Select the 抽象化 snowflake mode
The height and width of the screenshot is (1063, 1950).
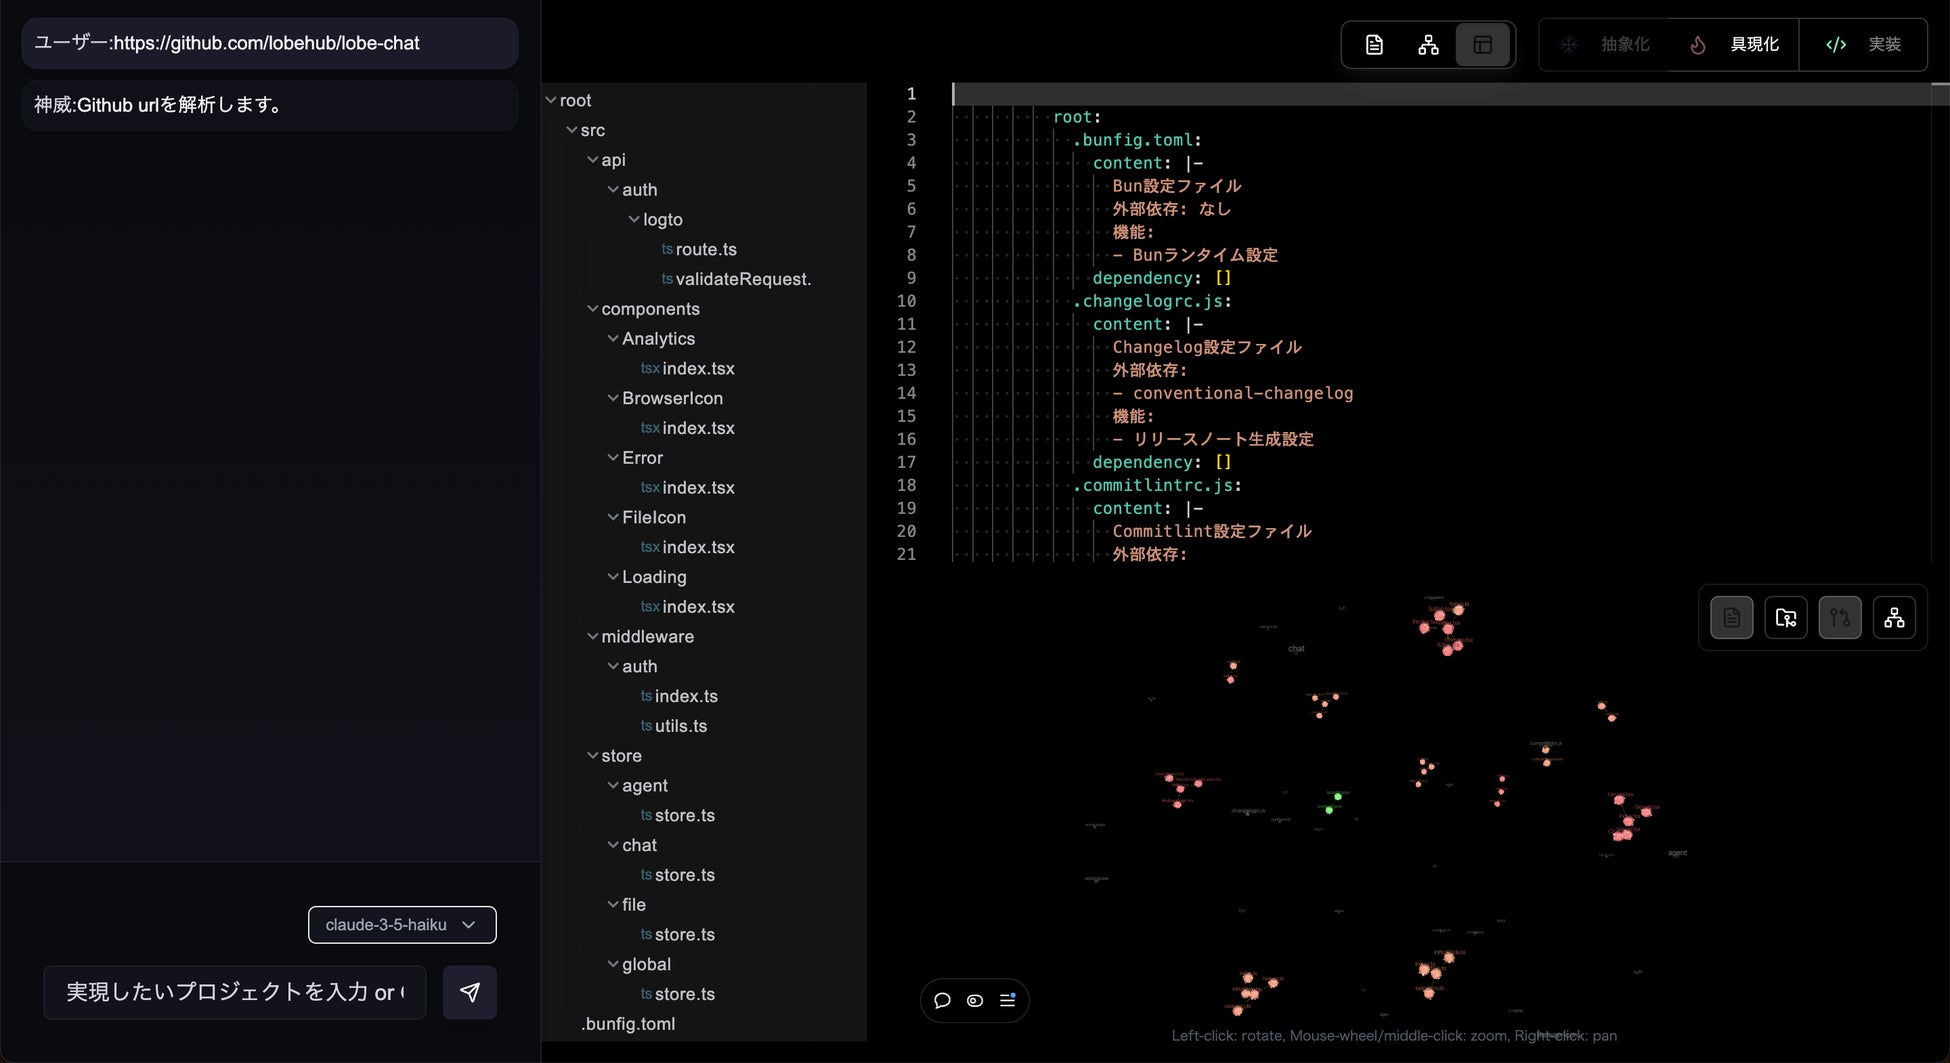[1605, 45]
